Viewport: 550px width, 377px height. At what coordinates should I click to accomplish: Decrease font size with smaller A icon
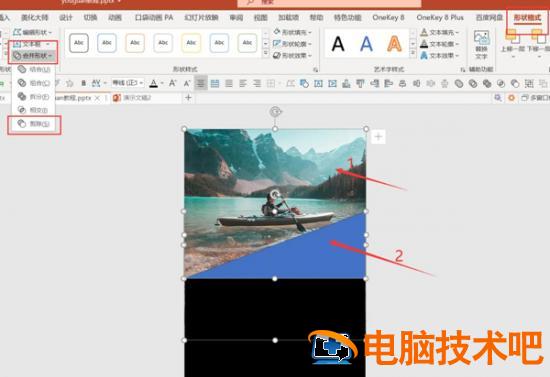click(x=187, y=83)
